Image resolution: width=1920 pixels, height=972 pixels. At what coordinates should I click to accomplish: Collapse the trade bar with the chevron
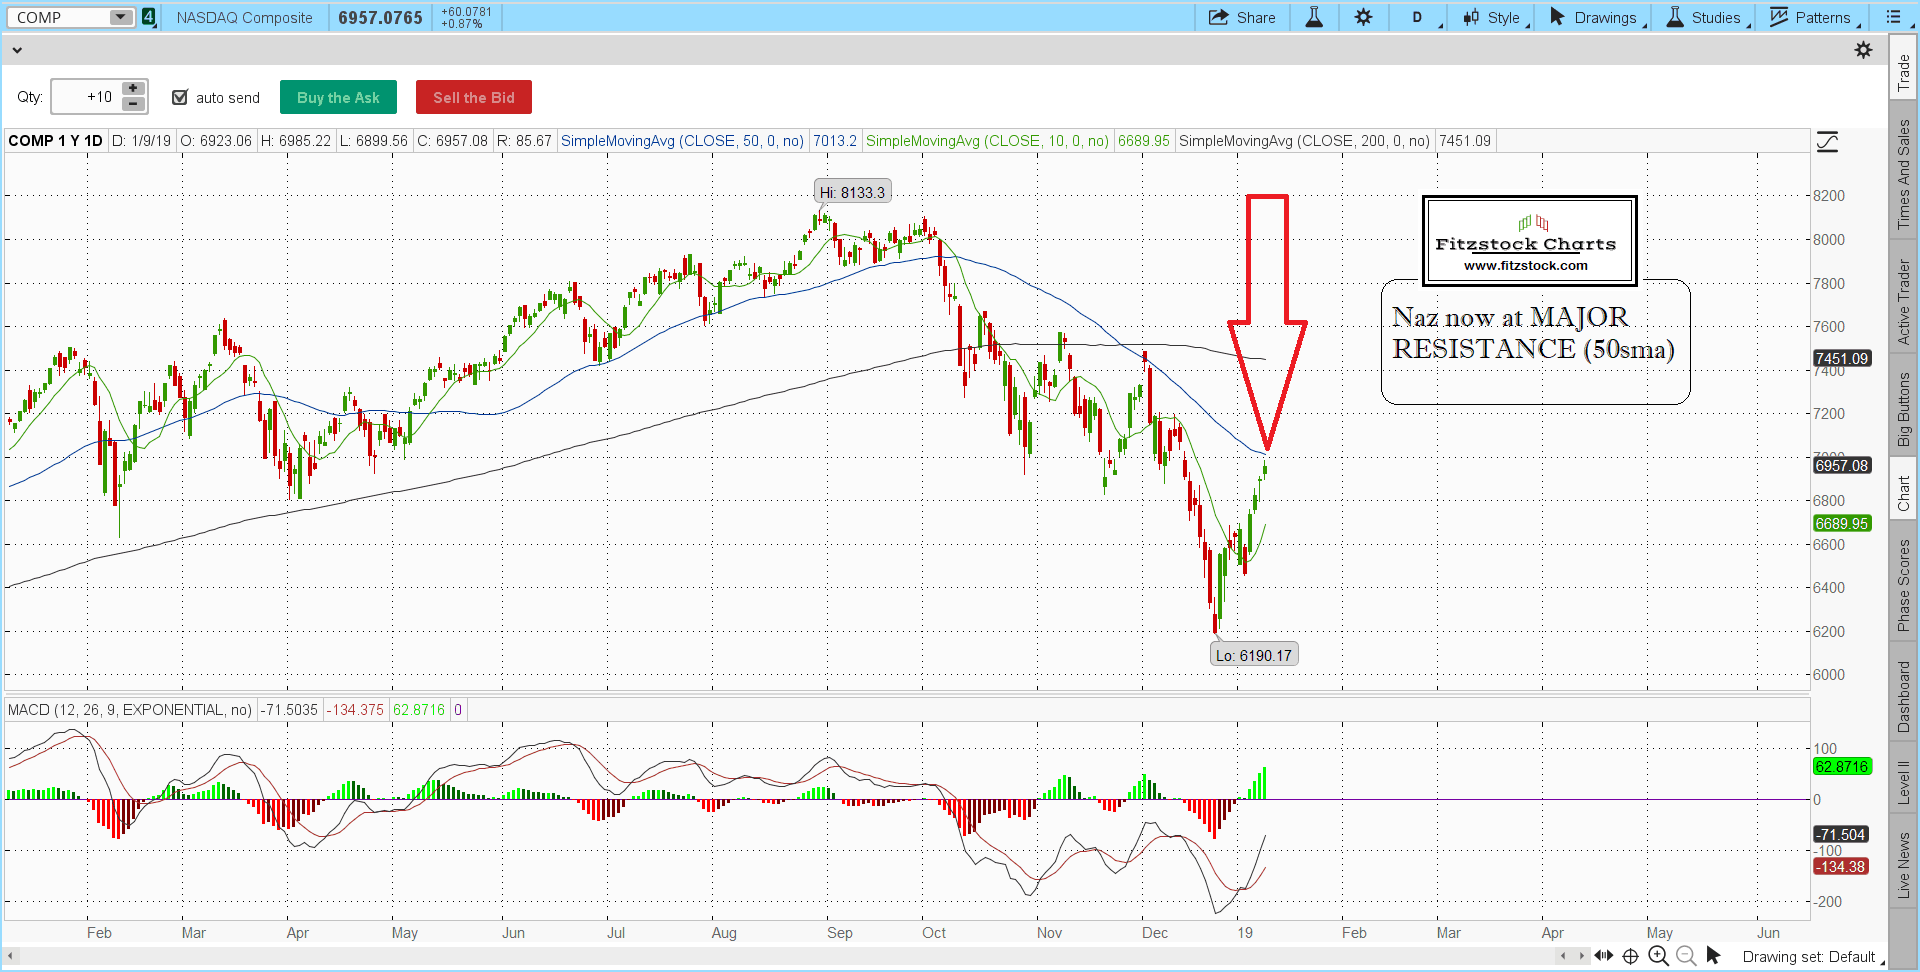coord(17,50)
